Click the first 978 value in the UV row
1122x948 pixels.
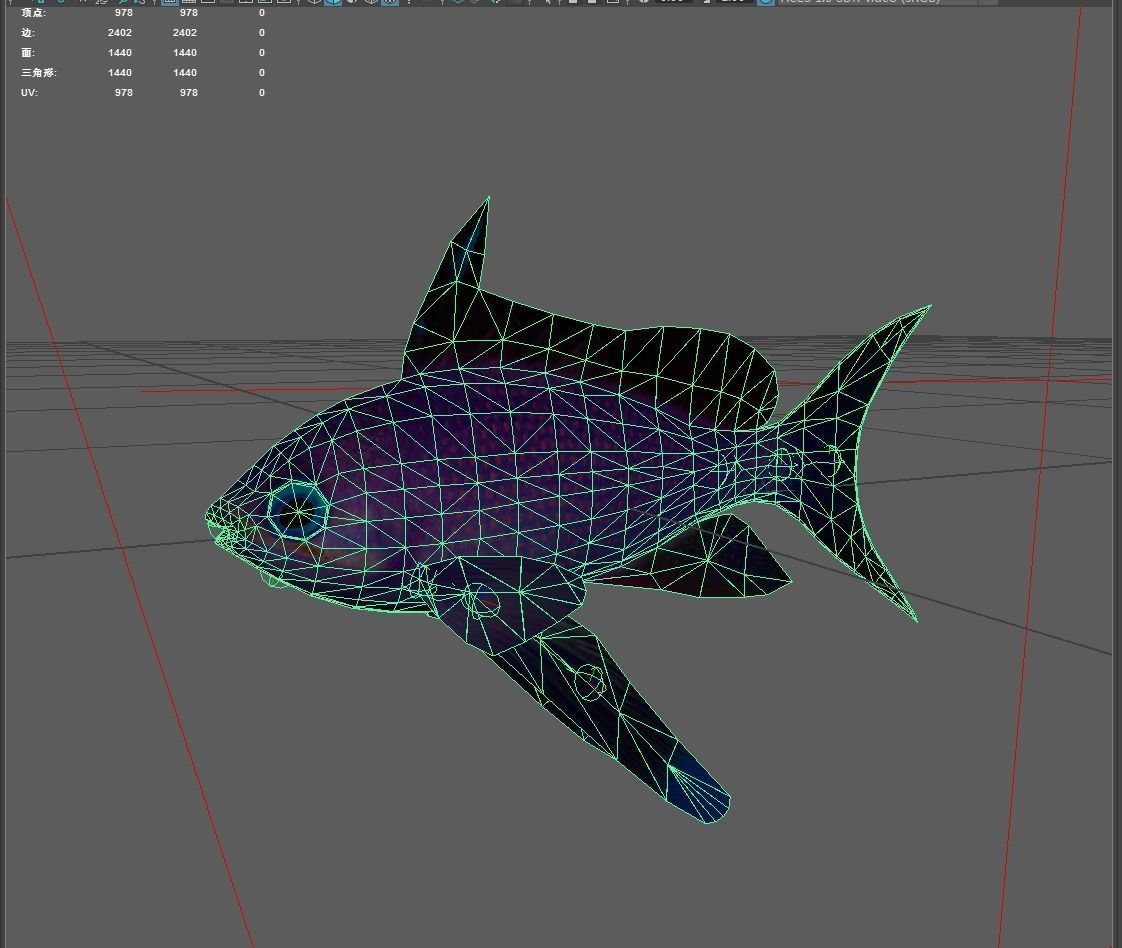[124, 93]
